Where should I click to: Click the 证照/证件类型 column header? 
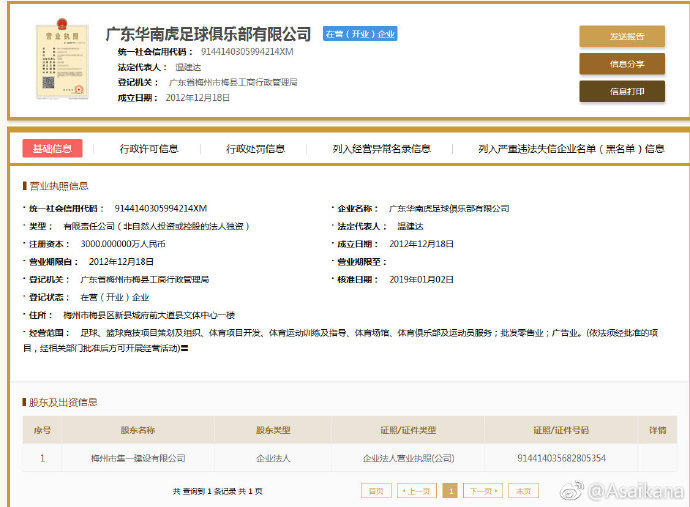click(x=408, y=430)
